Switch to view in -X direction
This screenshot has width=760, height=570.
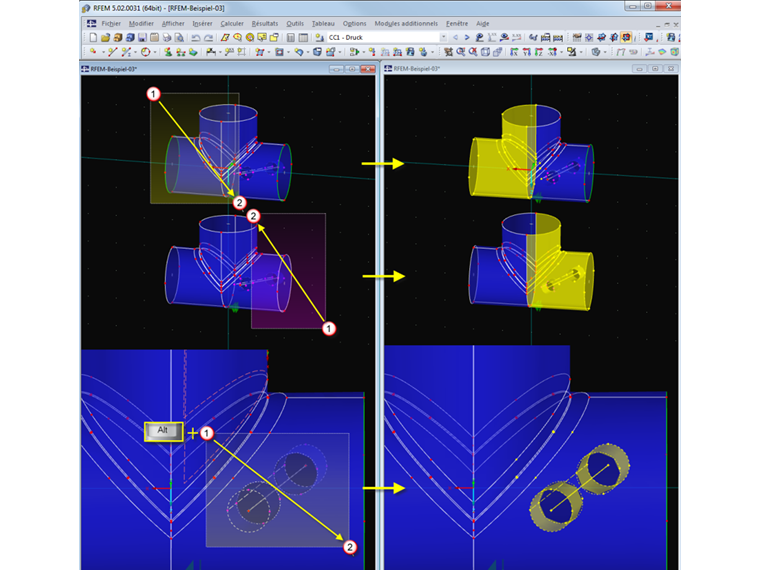pos(552,52)
